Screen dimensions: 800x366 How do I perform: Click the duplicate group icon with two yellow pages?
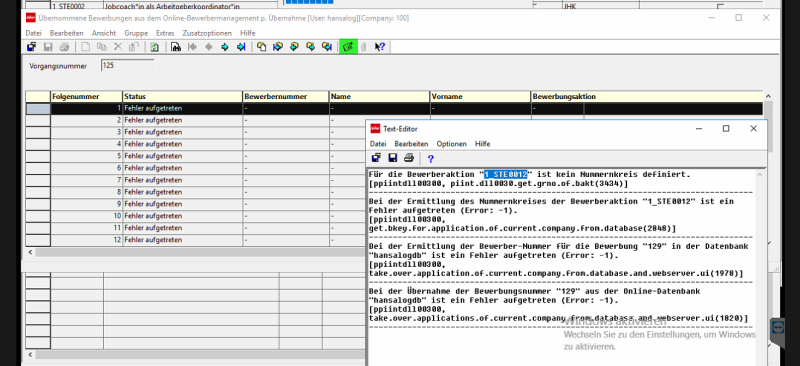[262, 47]
